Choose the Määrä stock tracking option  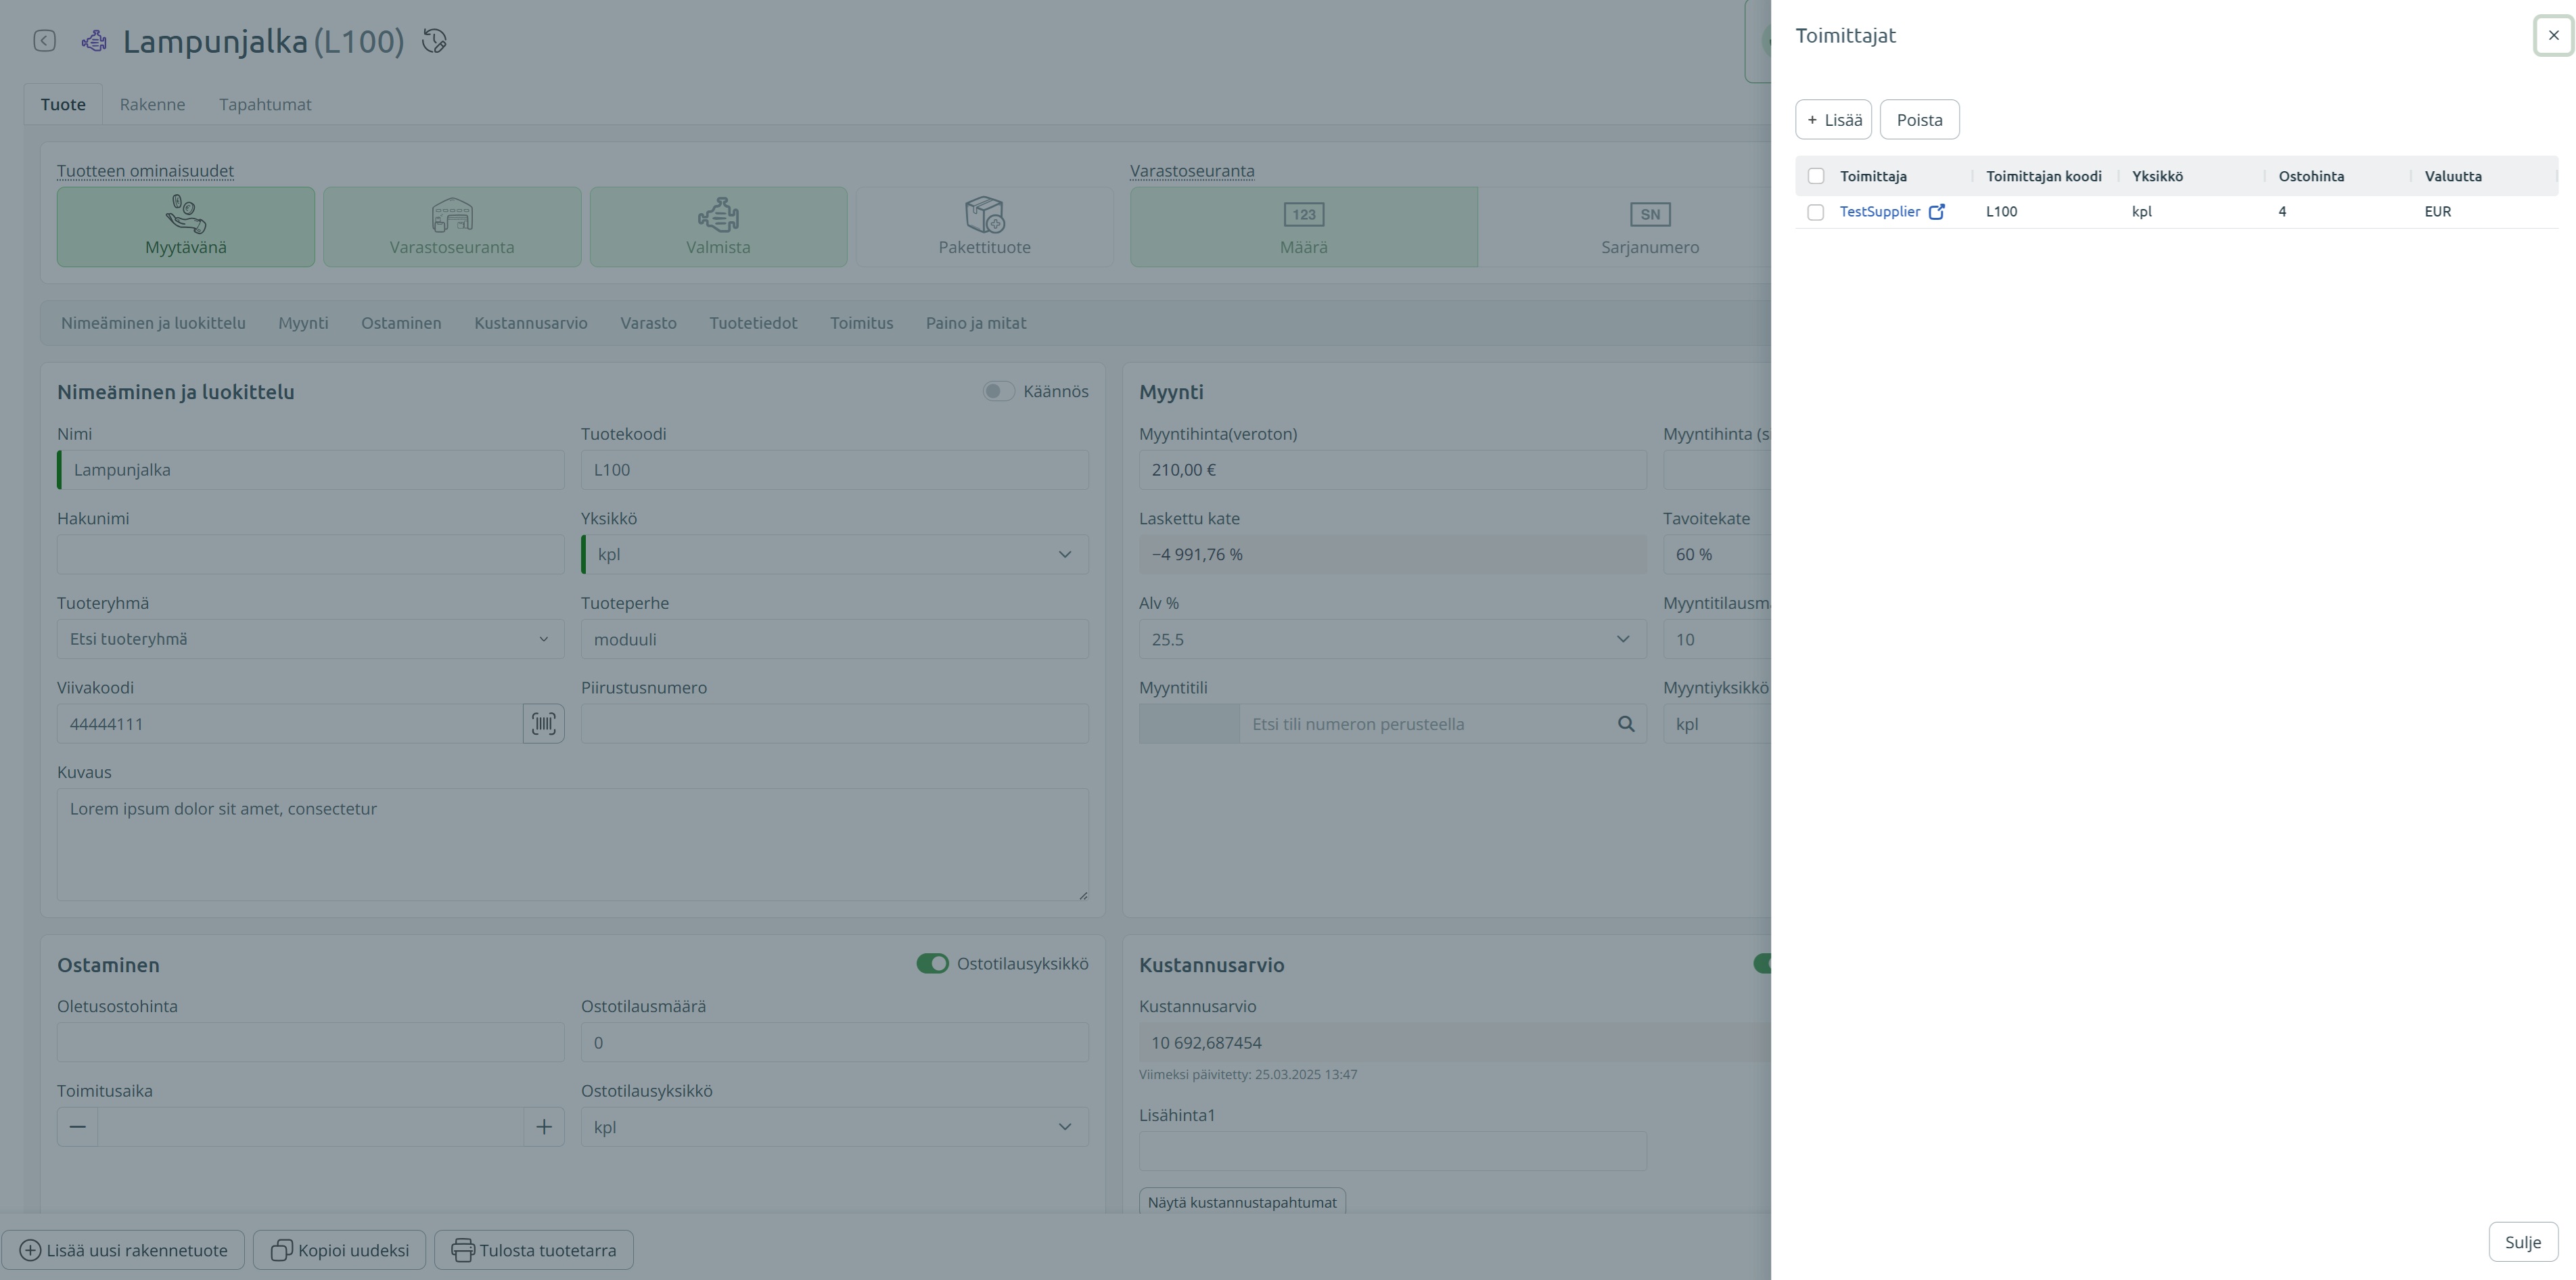(x=1304, y=227)
